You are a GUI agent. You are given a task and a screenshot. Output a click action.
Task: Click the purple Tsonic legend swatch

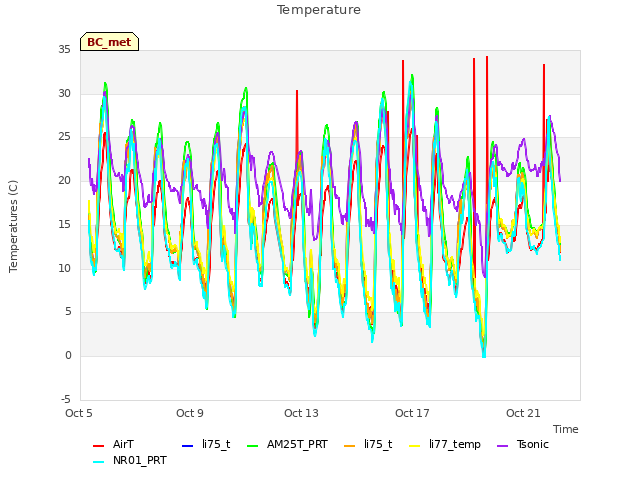(x=502, y=445)
